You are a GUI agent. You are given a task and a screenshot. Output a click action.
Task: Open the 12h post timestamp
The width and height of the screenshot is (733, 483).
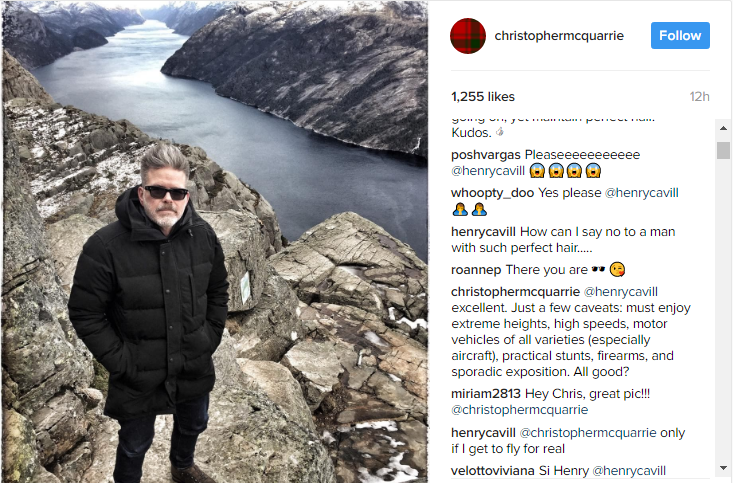coord(699,97)
